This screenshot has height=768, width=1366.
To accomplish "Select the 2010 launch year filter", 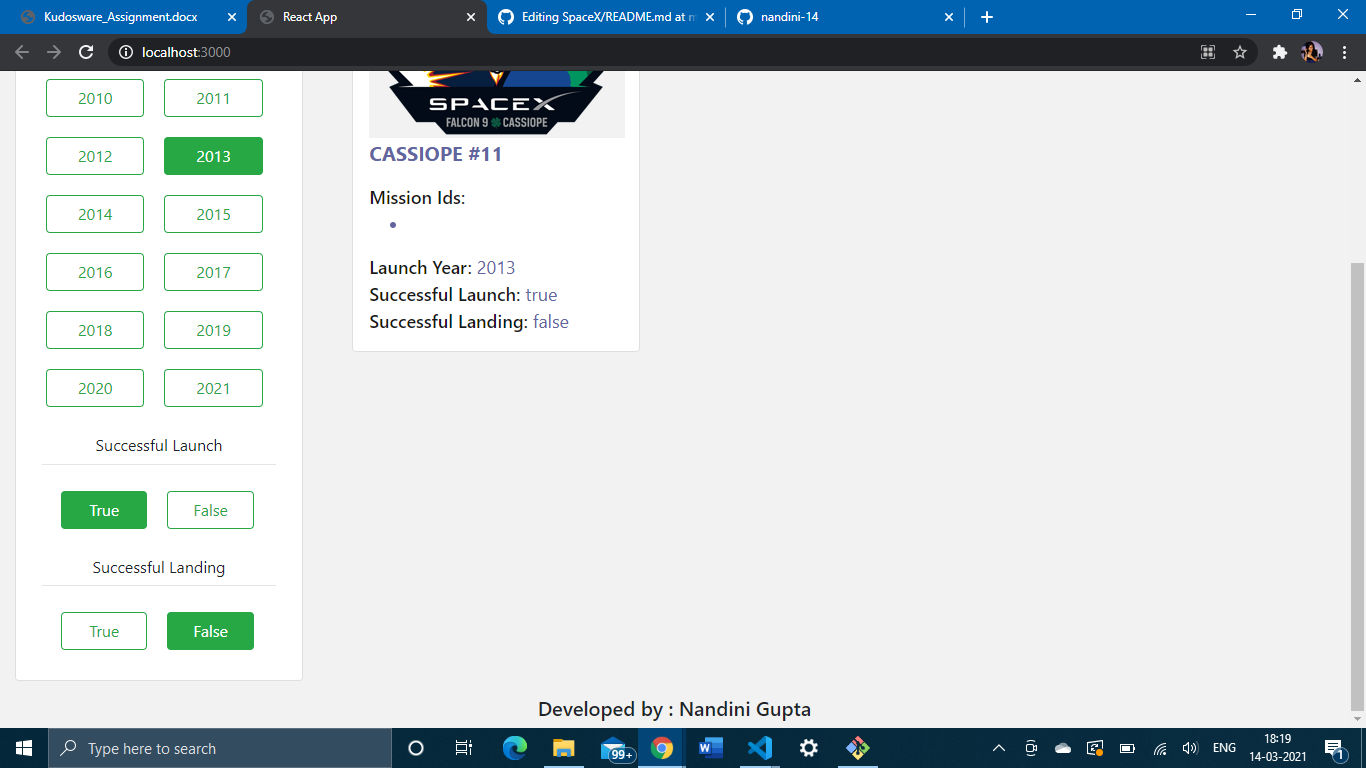I will pos(95,98).
